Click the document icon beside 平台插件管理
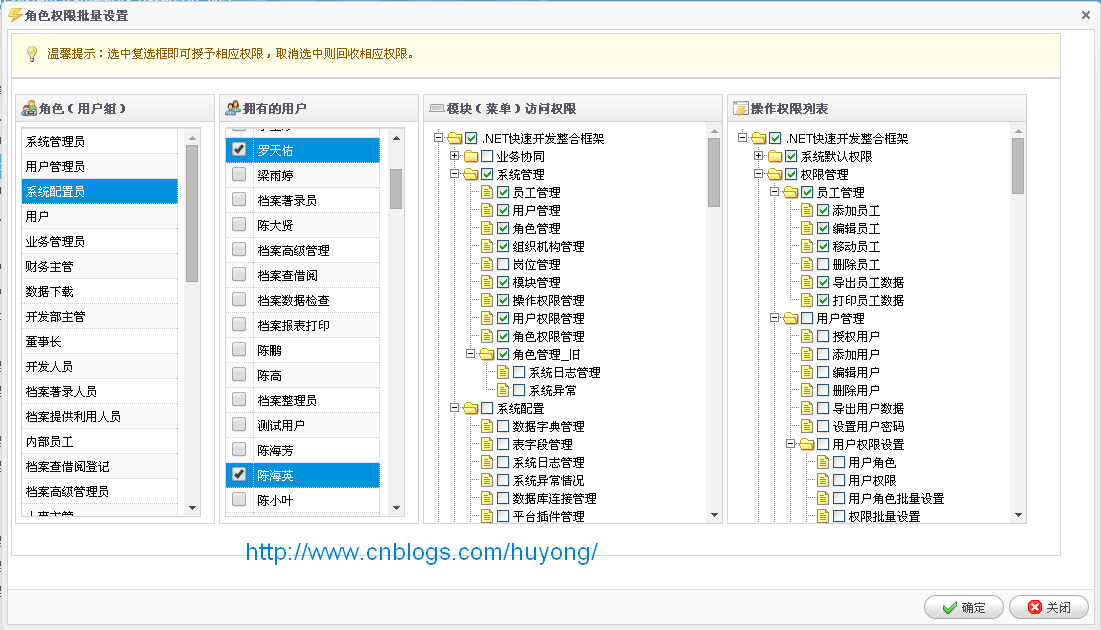 487,516
